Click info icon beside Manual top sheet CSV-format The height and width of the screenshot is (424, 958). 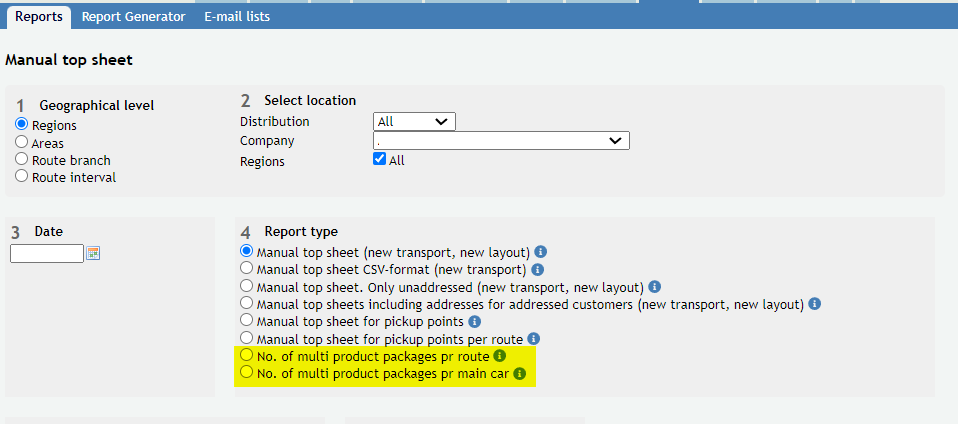(538, 269)
